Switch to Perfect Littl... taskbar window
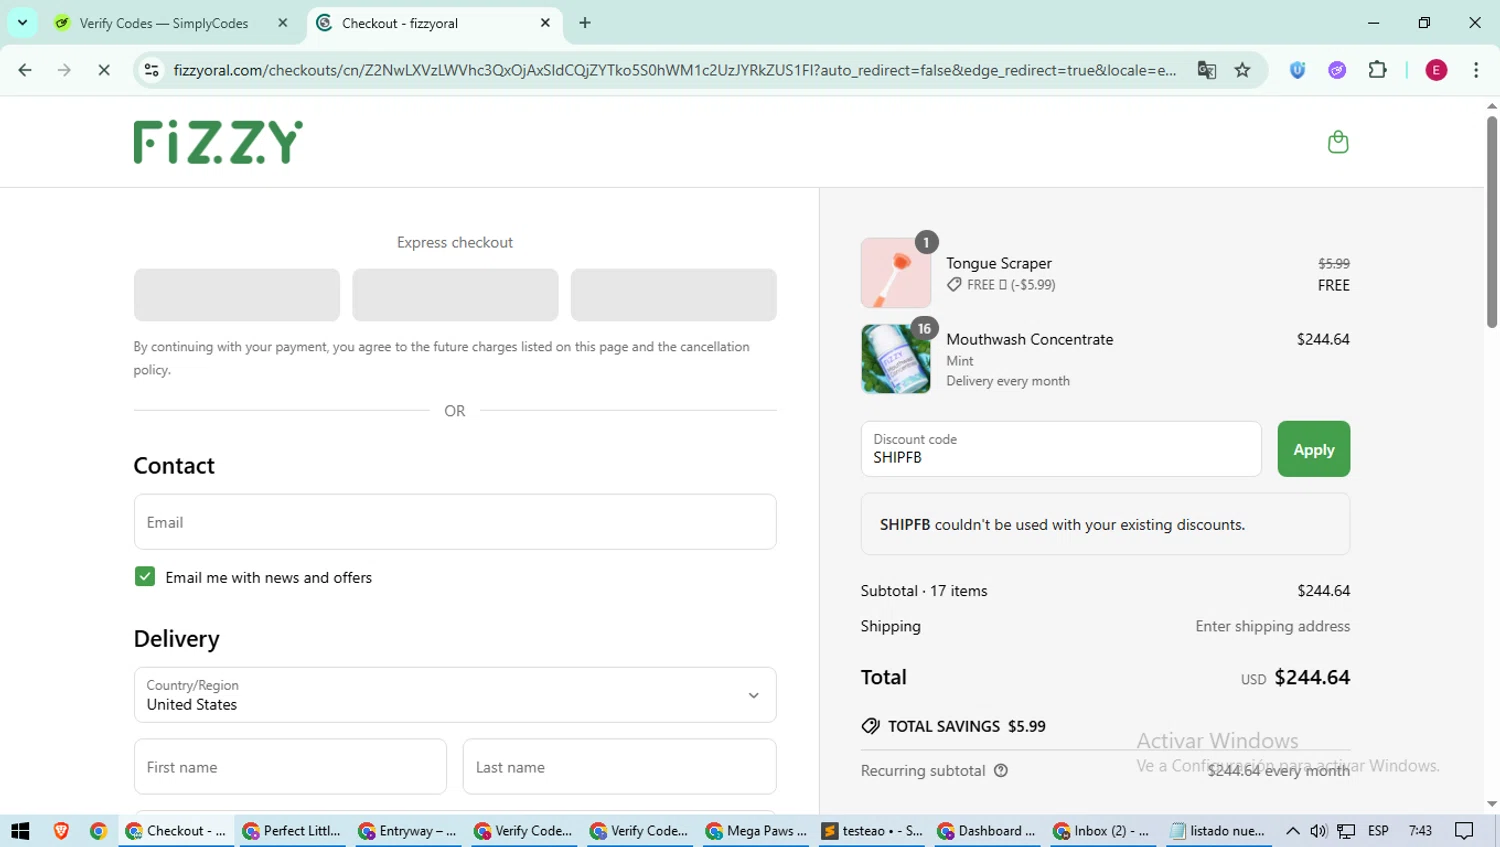 click(x=292, y=831)
